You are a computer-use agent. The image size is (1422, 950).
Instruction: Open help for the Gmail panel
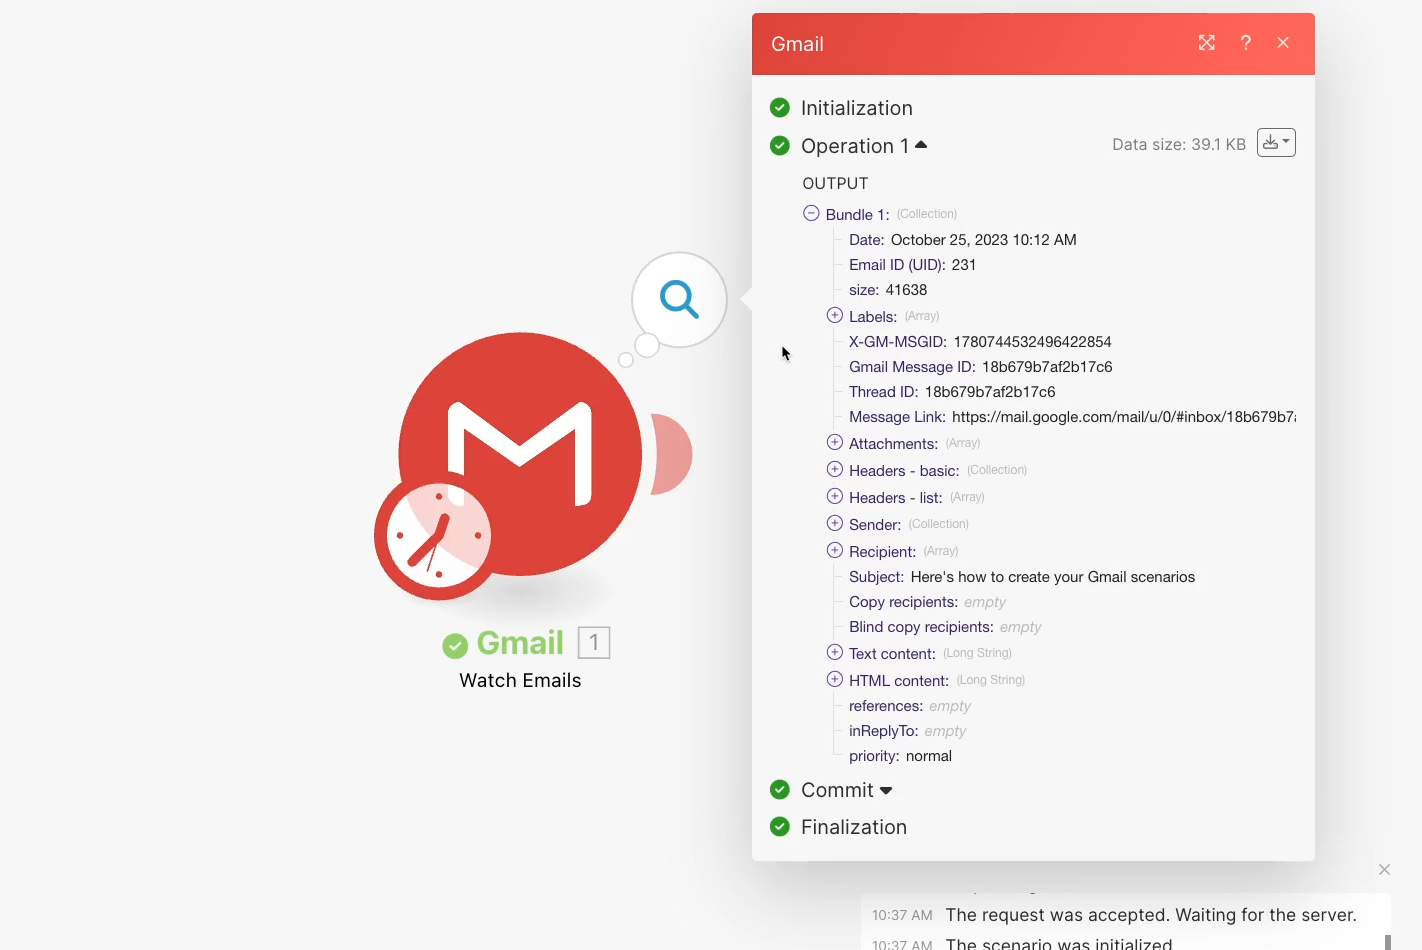[x=1246, y=43]
